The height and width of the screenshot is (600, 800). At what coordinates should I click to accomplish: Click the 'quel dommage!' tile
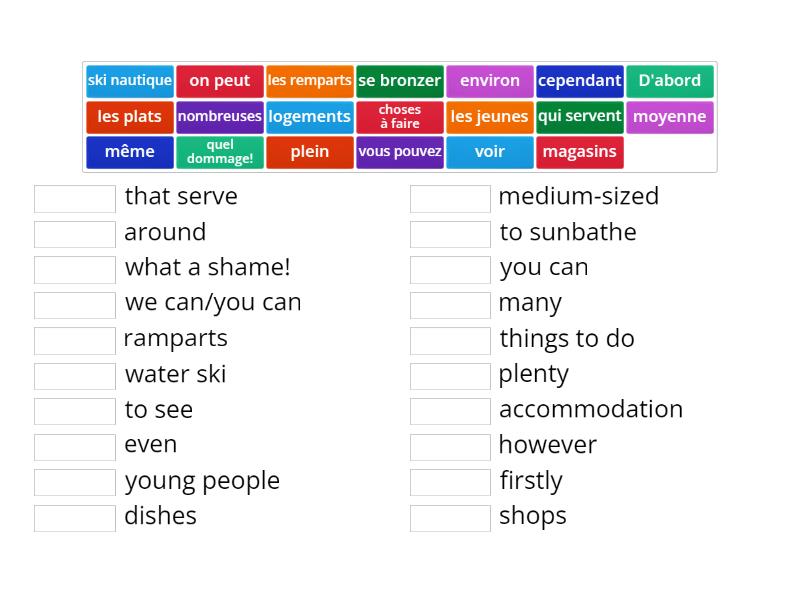click(x=220, y=152)
